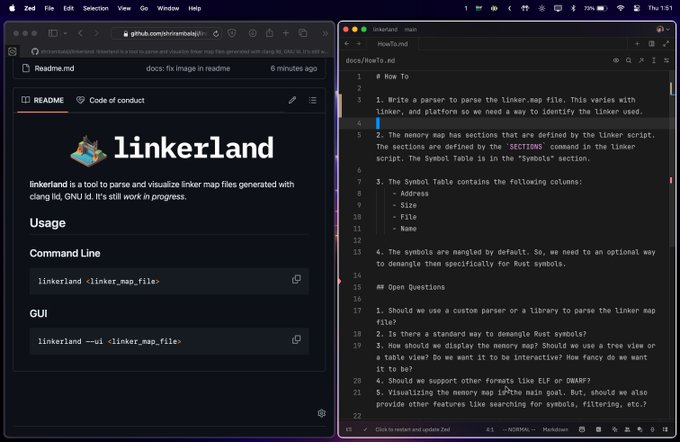Open Control Center in the menu bar
Image resolution: width=680 pixels, height=442 pixels.
[636, 8]
